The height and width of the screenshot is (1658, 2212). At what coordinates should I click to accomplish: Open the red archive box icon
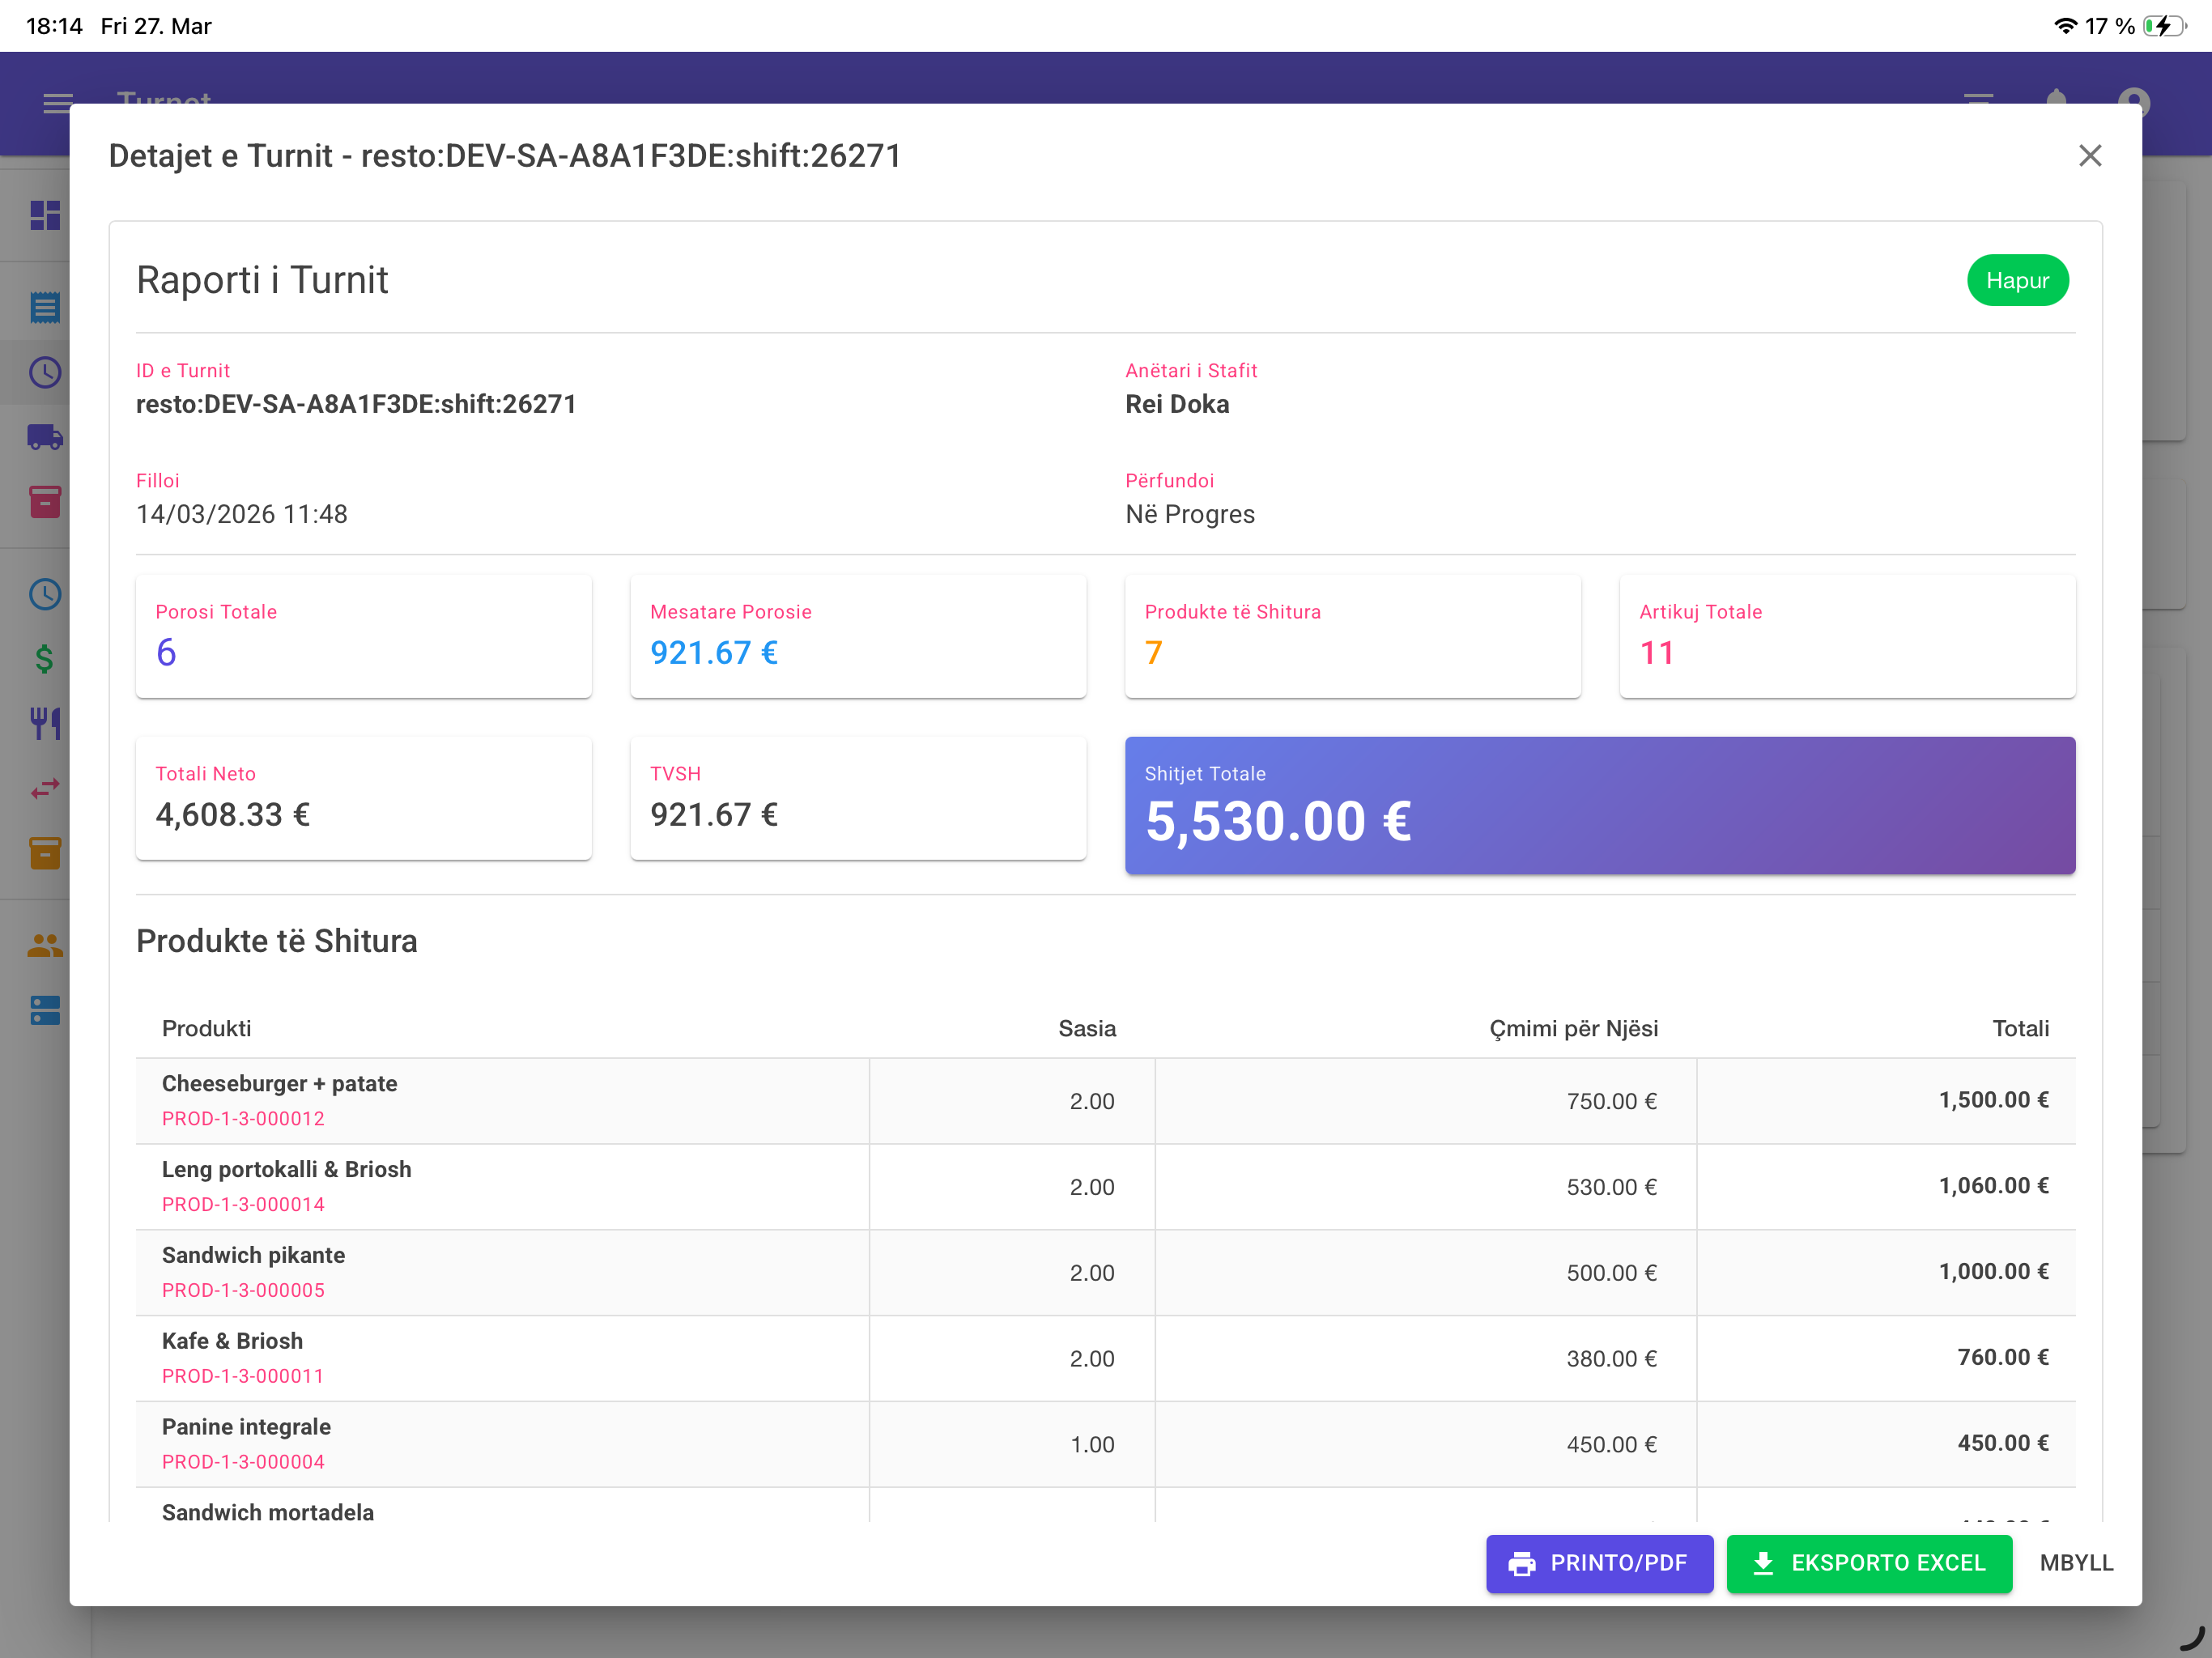pos(45,502)
